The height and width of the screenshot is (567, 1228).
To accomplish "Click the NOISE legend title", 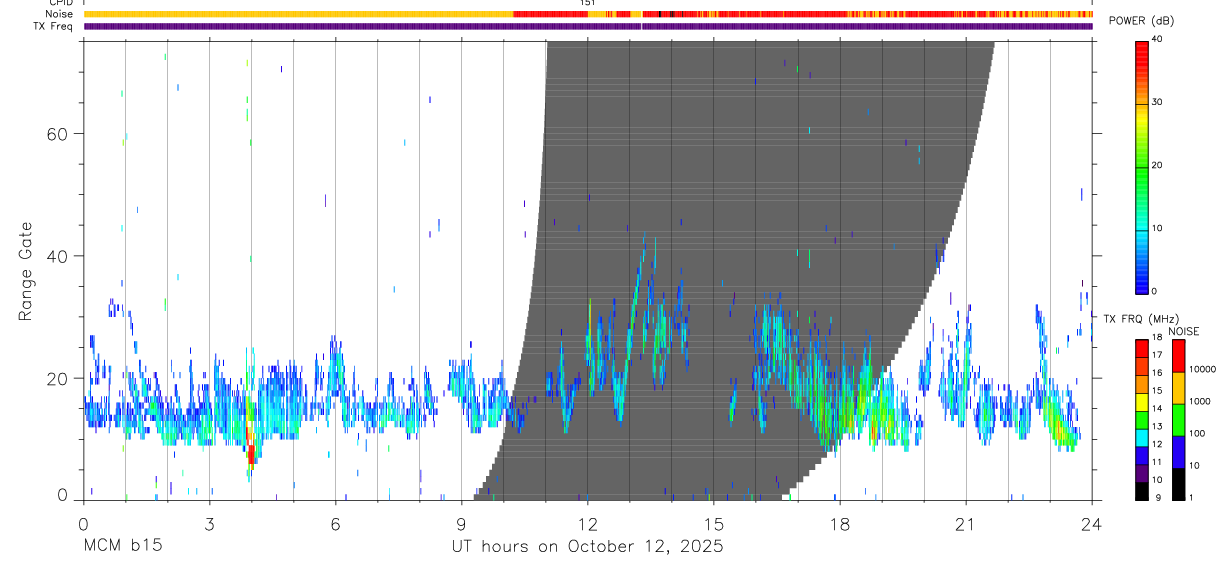I will pos(1183,331).
